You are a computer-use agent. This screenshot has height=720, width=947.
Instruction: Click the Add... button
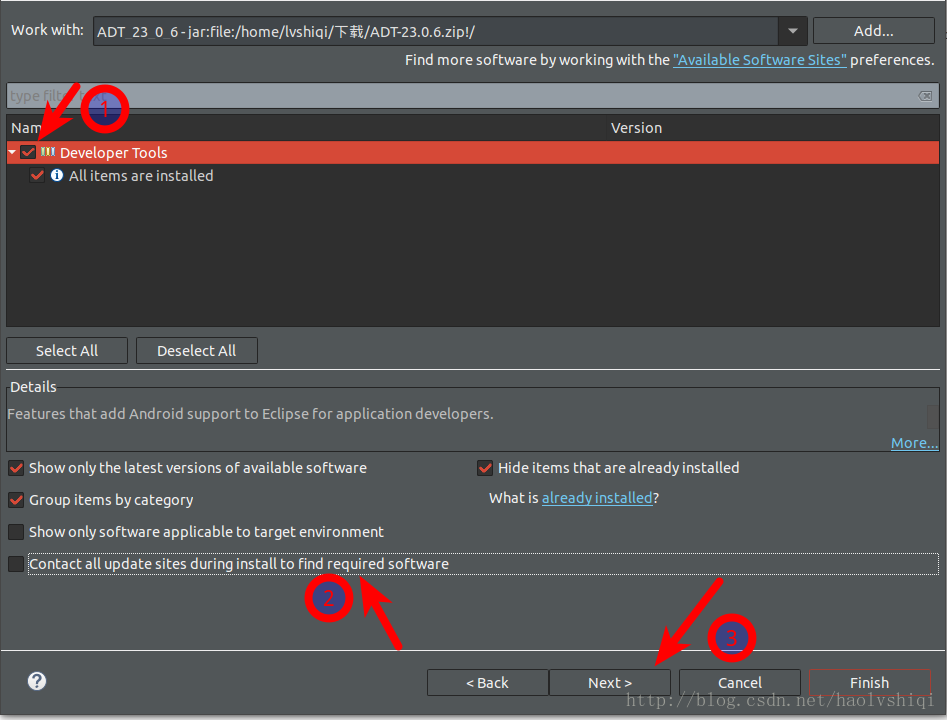(x=873, y=31)
